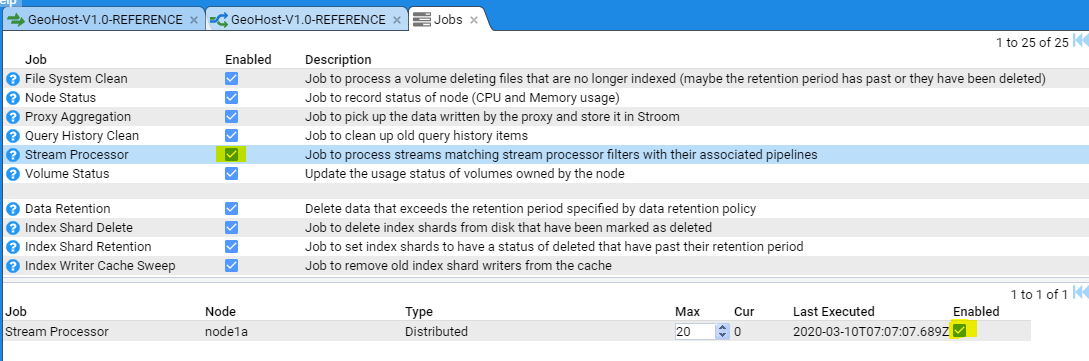Disable the Data Retention job
The image size is (1089, 361).
(x=232, y=208)
